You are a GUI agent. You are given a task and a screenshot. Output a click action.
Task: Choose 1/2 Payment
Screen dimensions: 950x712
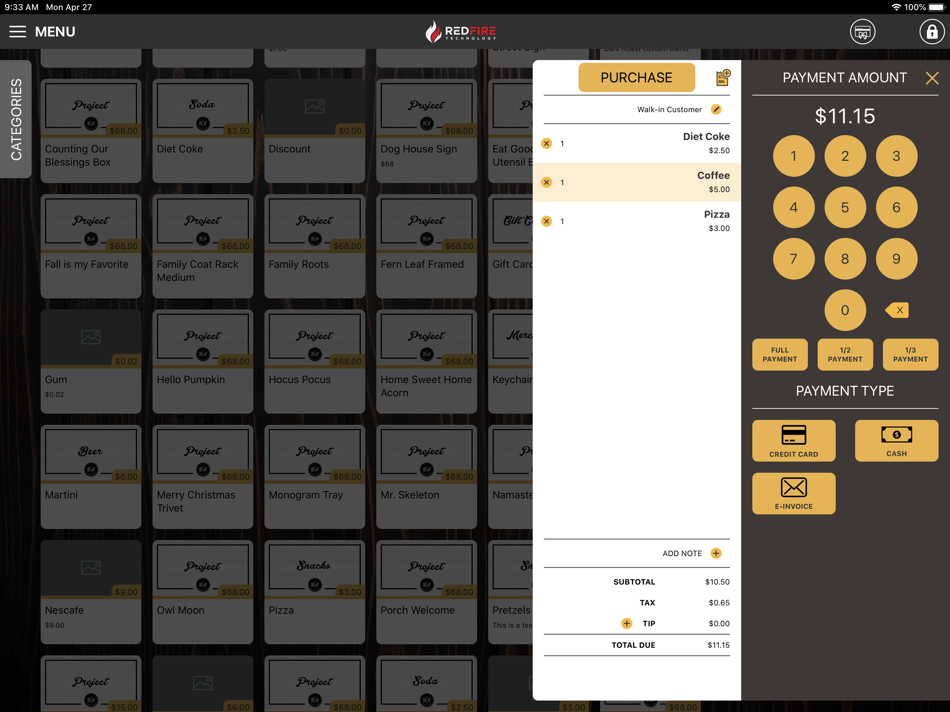[x=845, y=354]
